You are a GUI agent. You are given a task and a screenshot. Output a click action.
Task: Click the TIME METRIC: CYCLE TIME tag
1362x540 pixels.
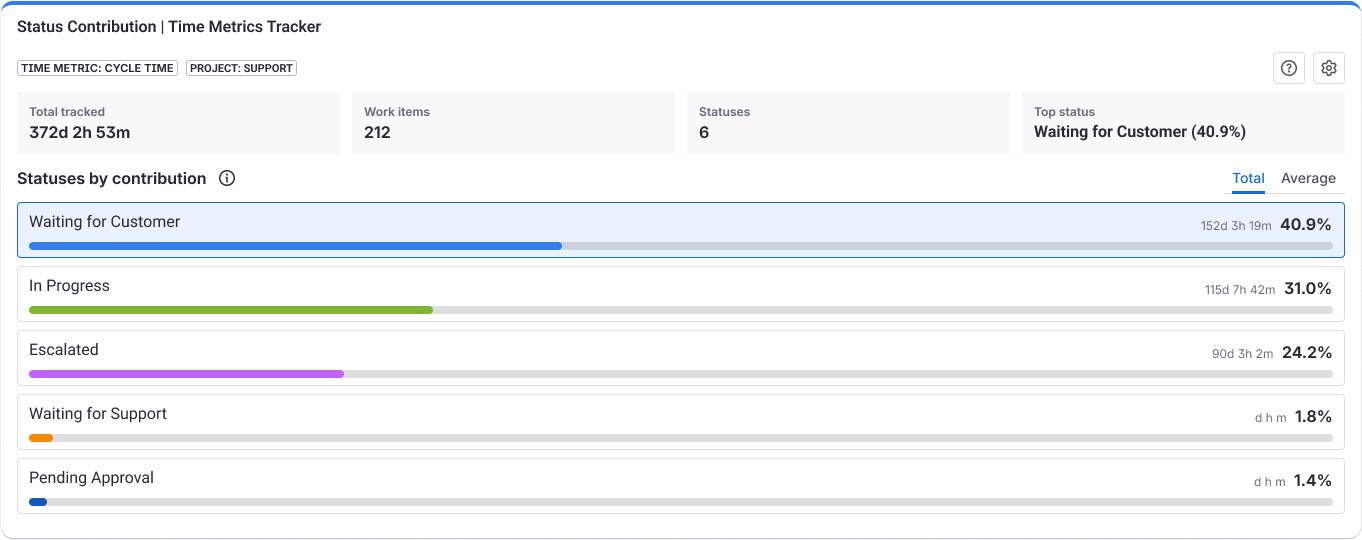97,68
